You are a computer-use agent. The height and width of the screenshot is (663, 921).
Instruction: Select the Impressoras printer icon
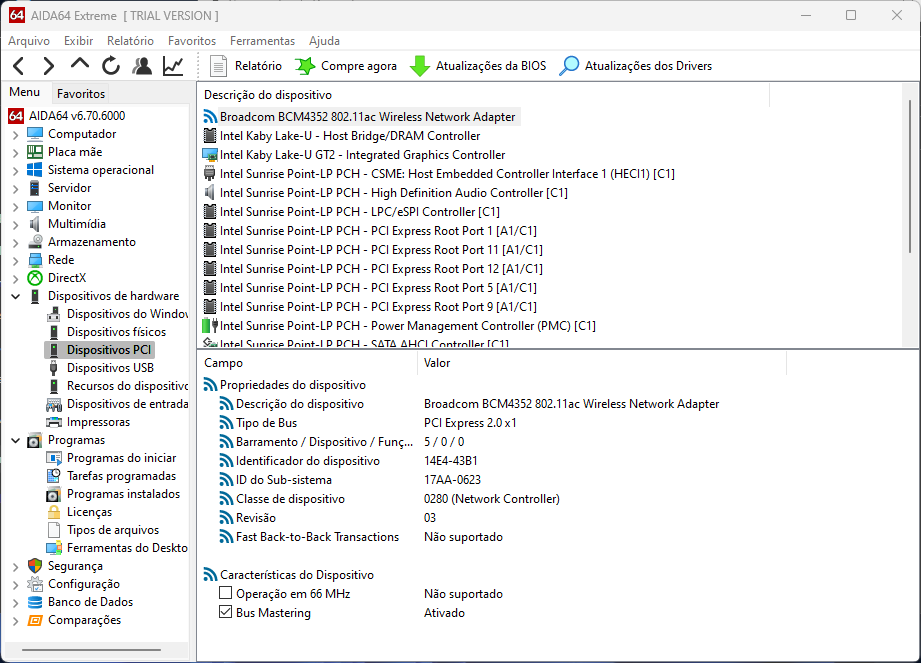pyautogui.click(x=53, y=422)
